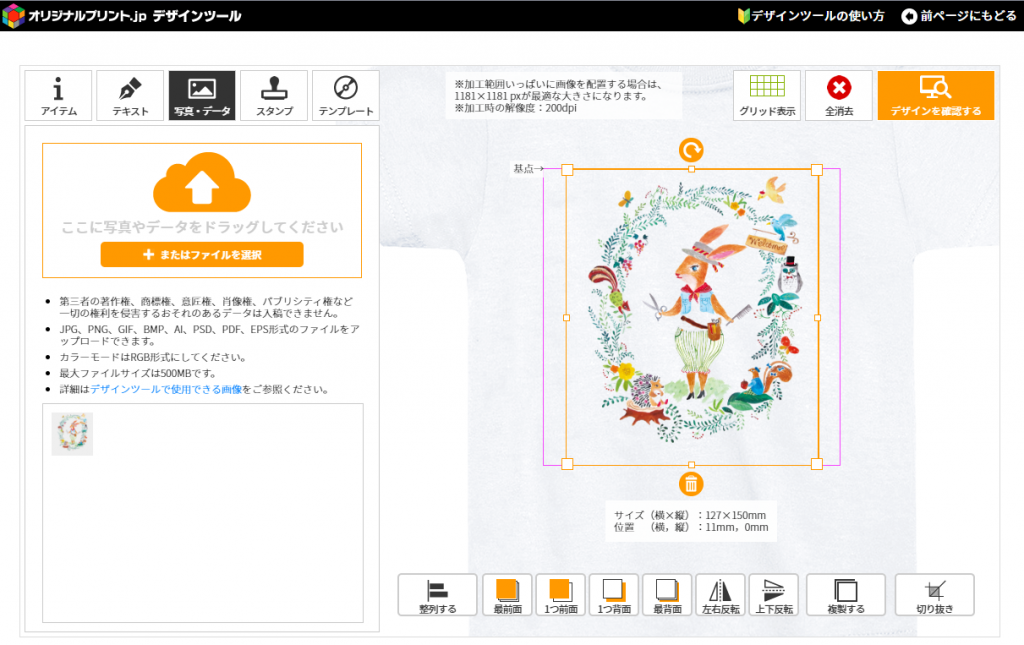Toggle グリッド表示 grid display
This screenshot has height=645, width=1024.
tap(767, 95)
